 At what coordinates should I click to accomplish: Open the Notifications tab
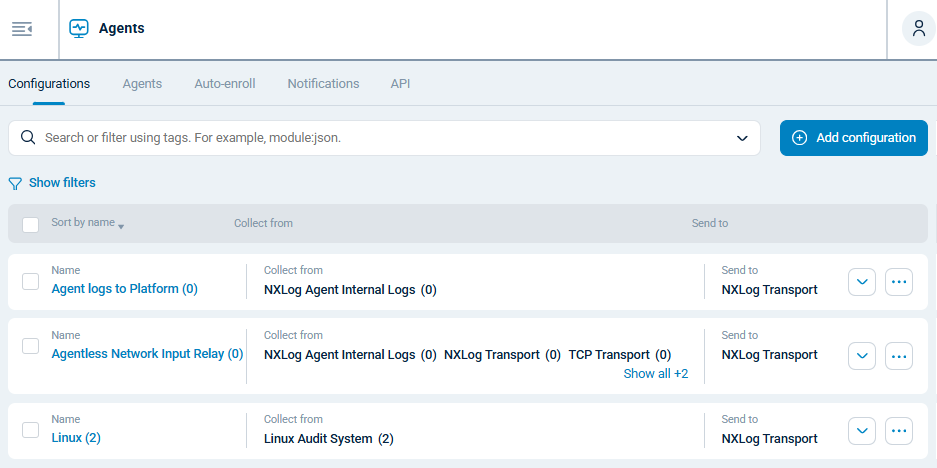pyautogui.click(x=323, y=84)
